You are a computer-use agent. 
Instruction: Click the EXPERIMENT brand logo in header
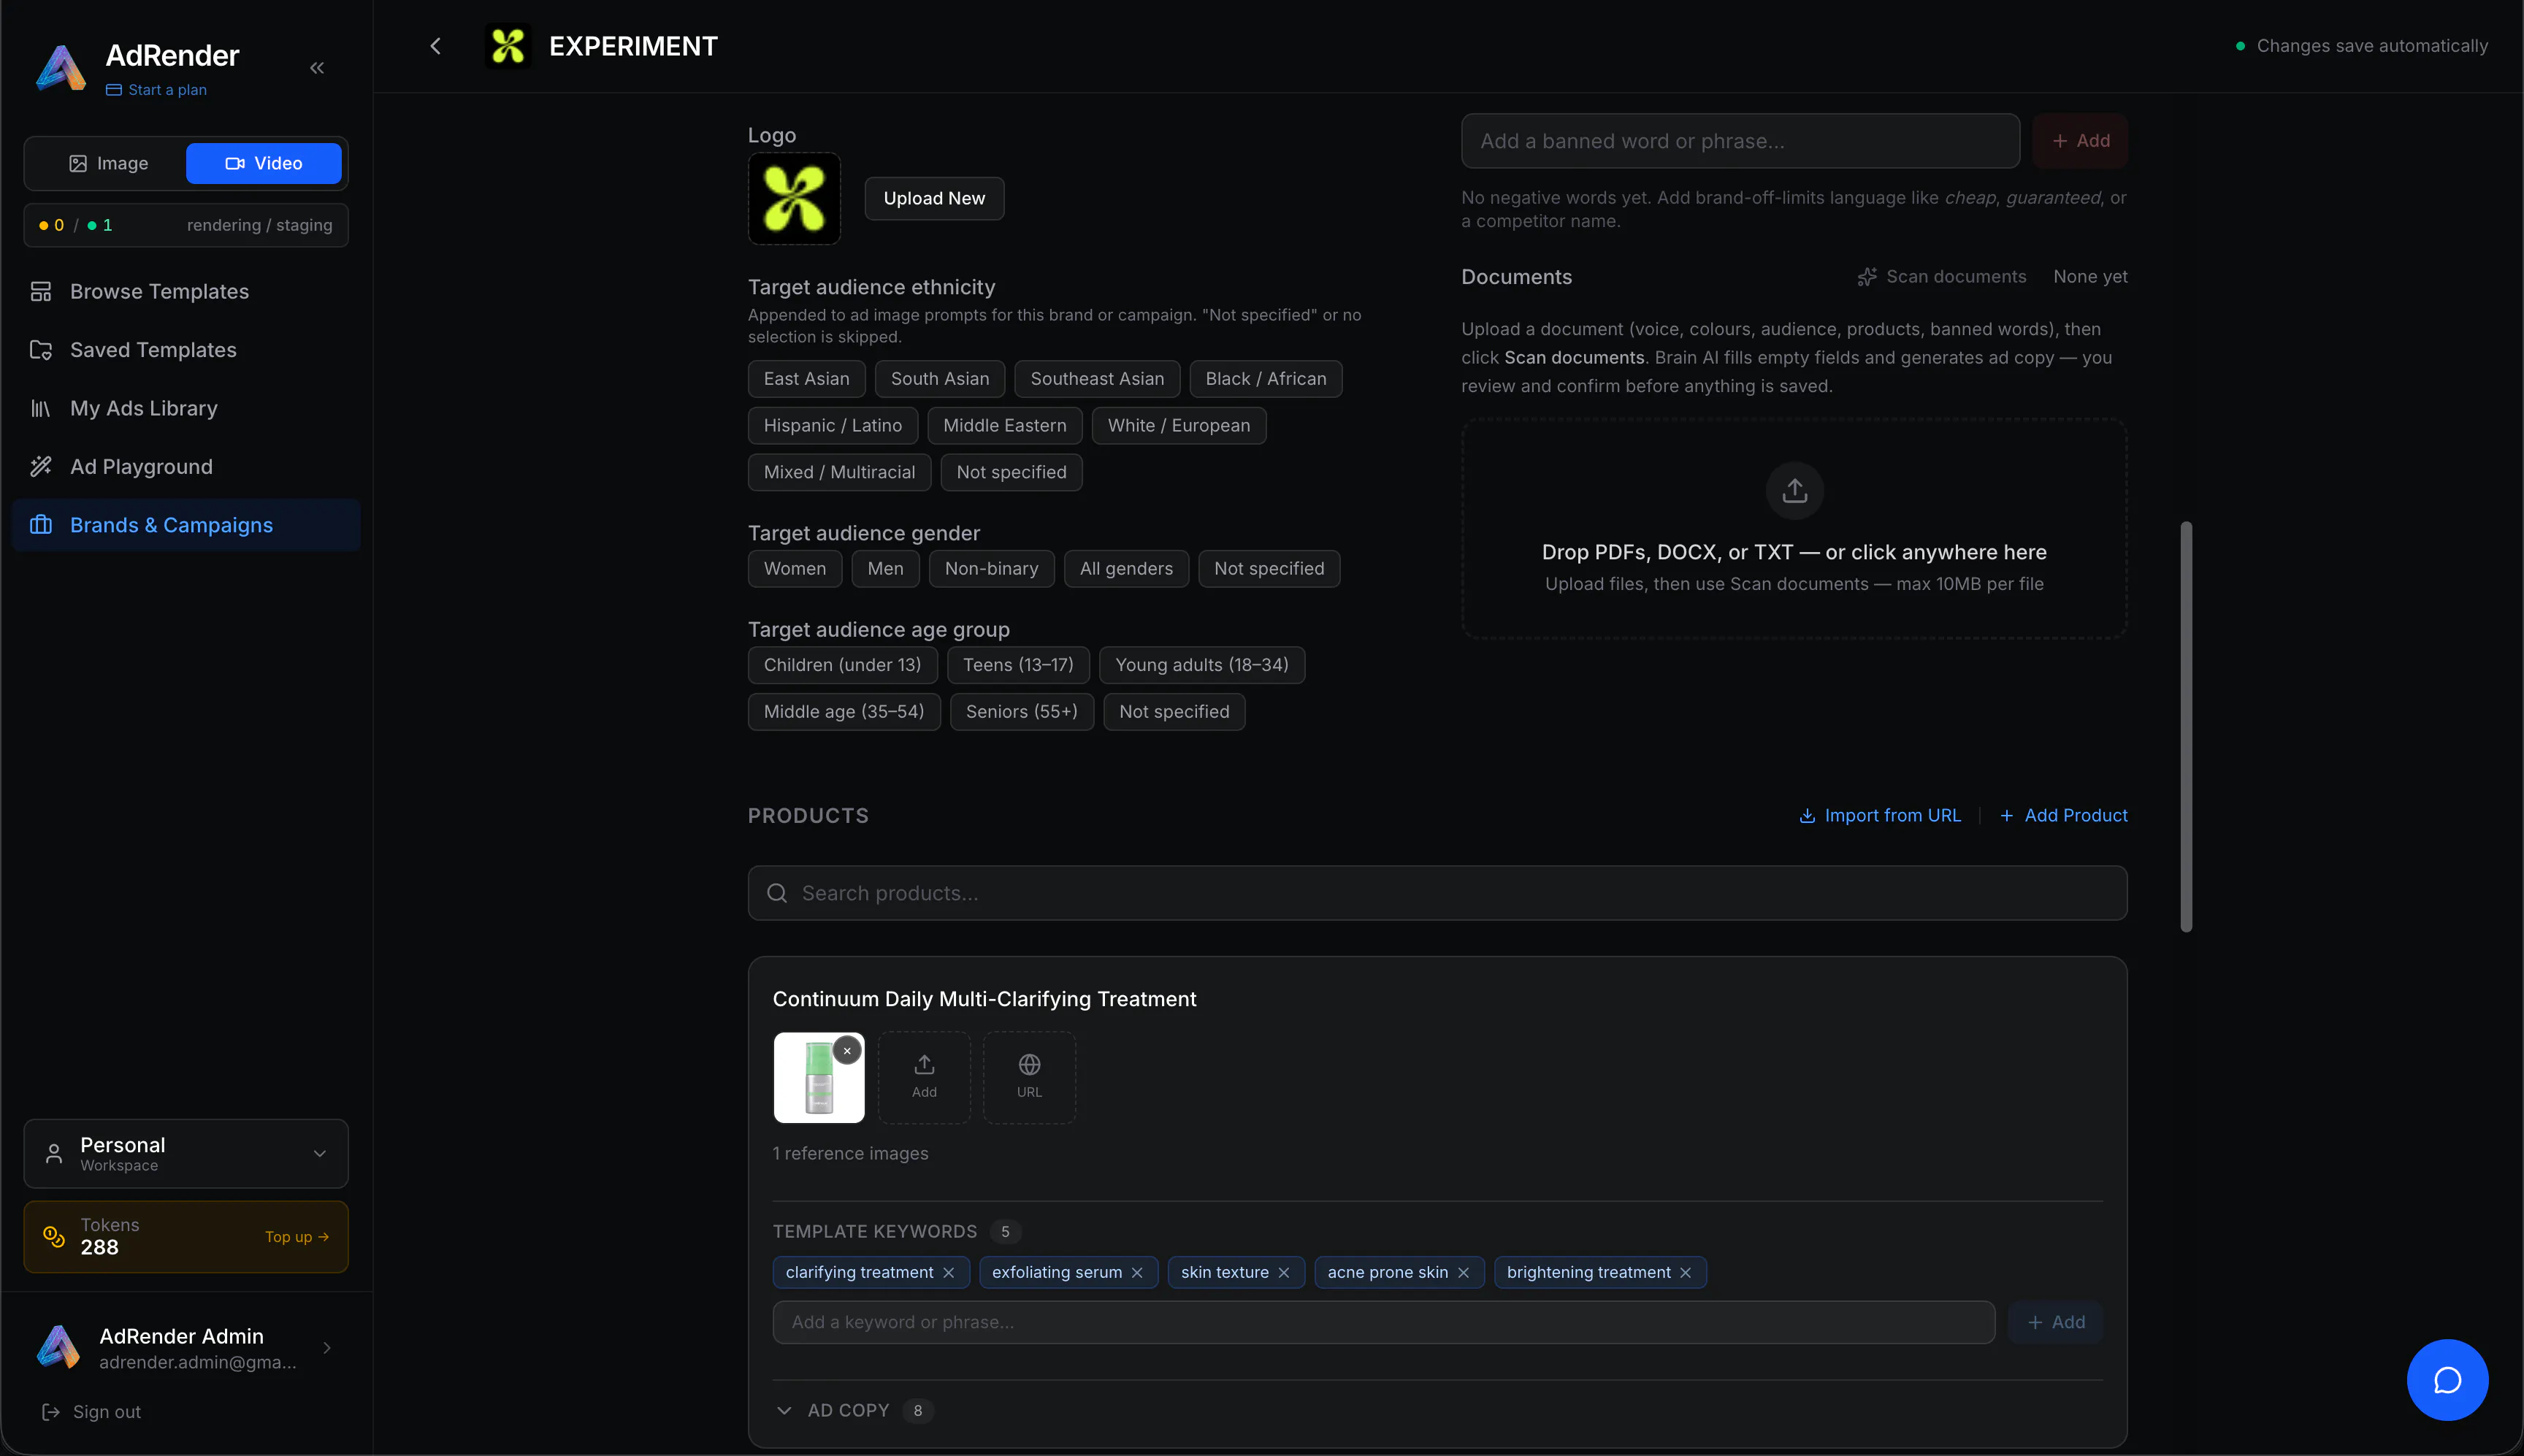point(508,46)
